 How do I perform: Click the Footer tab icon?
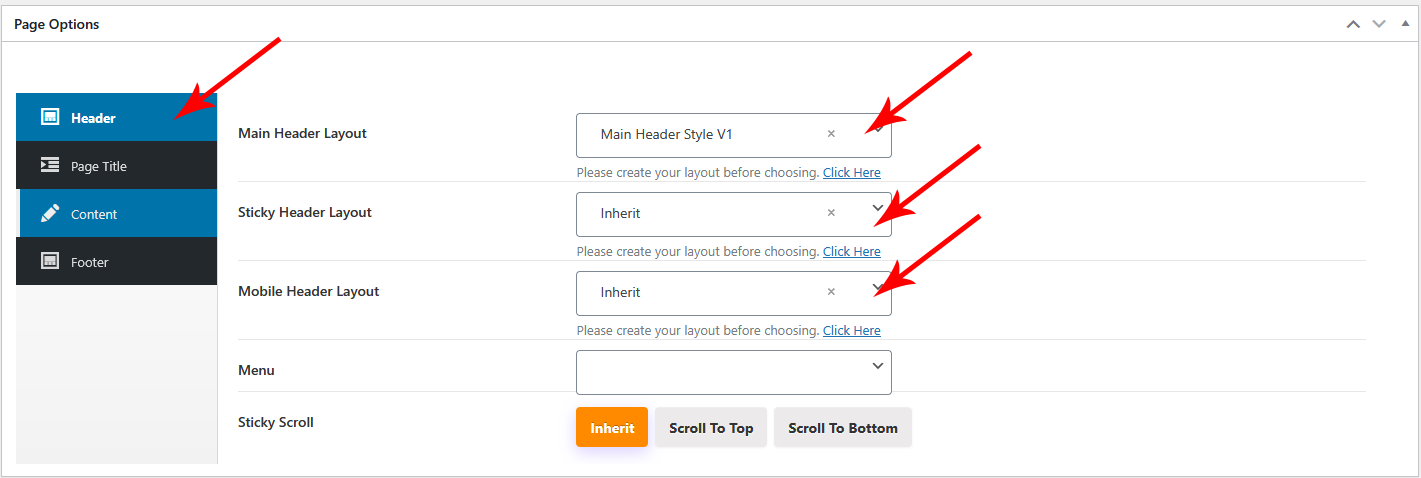[50, 261]
